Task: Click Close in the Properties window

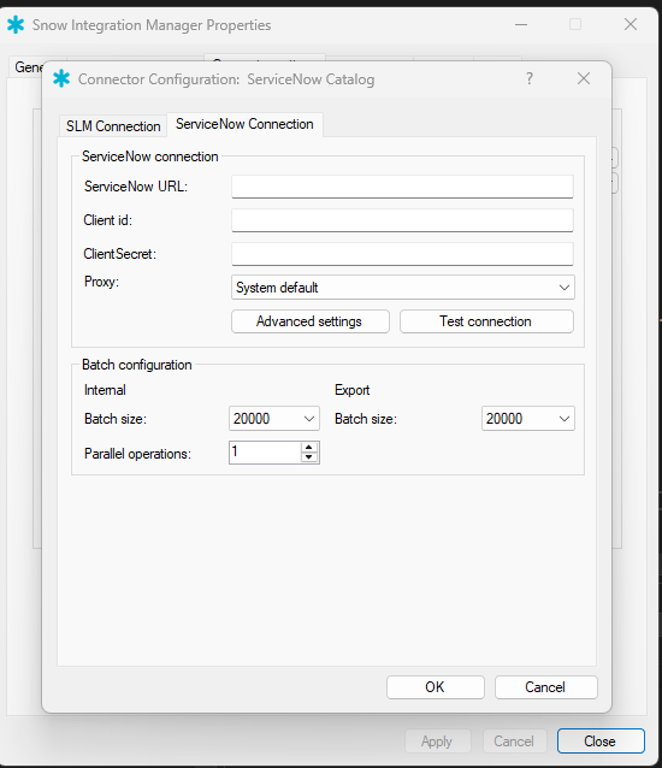Action: point(600,741)
